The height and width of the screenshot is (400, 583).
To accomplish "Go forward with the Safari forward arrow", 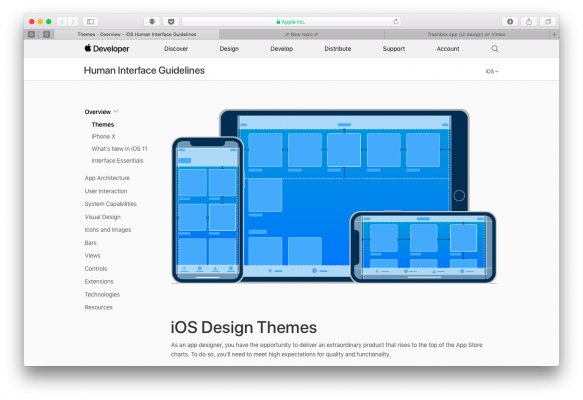I will click(73, 22).
